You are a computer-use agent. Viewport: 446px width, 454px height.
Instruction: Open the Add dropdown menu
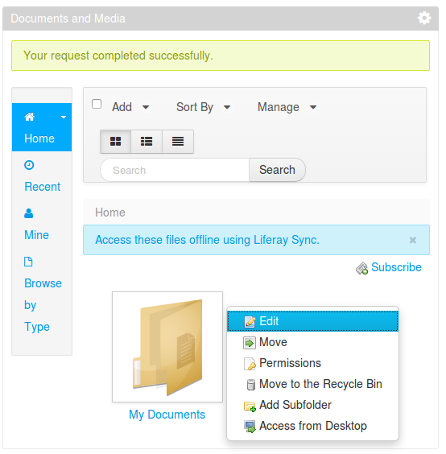130,107
